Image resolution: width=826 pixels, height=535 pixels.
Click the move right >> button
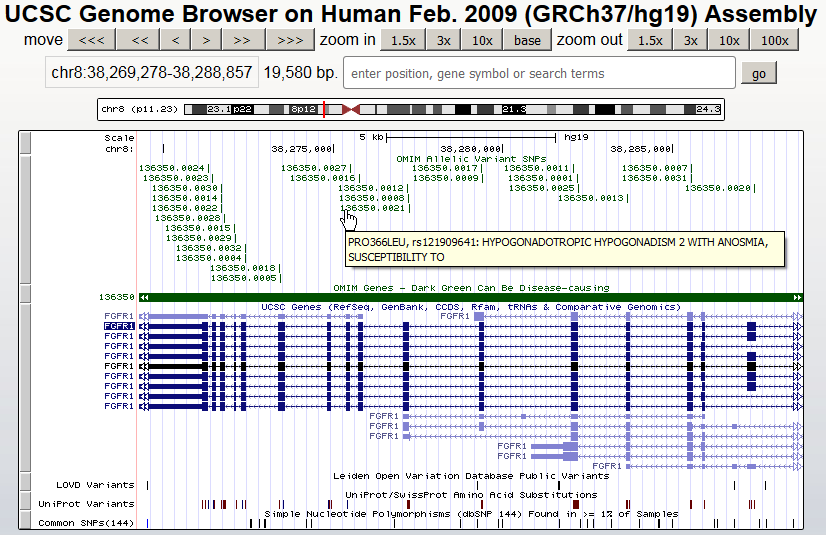pyautogui.click(x=242, y=40)
